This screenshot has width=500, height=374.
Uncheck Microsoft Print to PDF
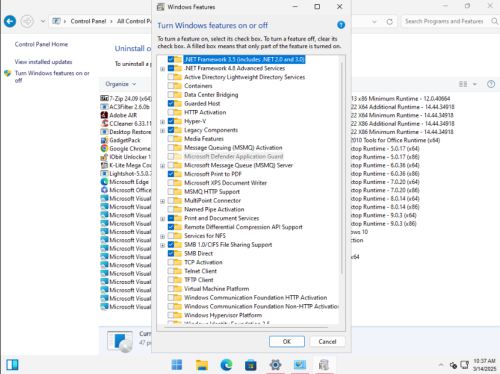point(171,174)
